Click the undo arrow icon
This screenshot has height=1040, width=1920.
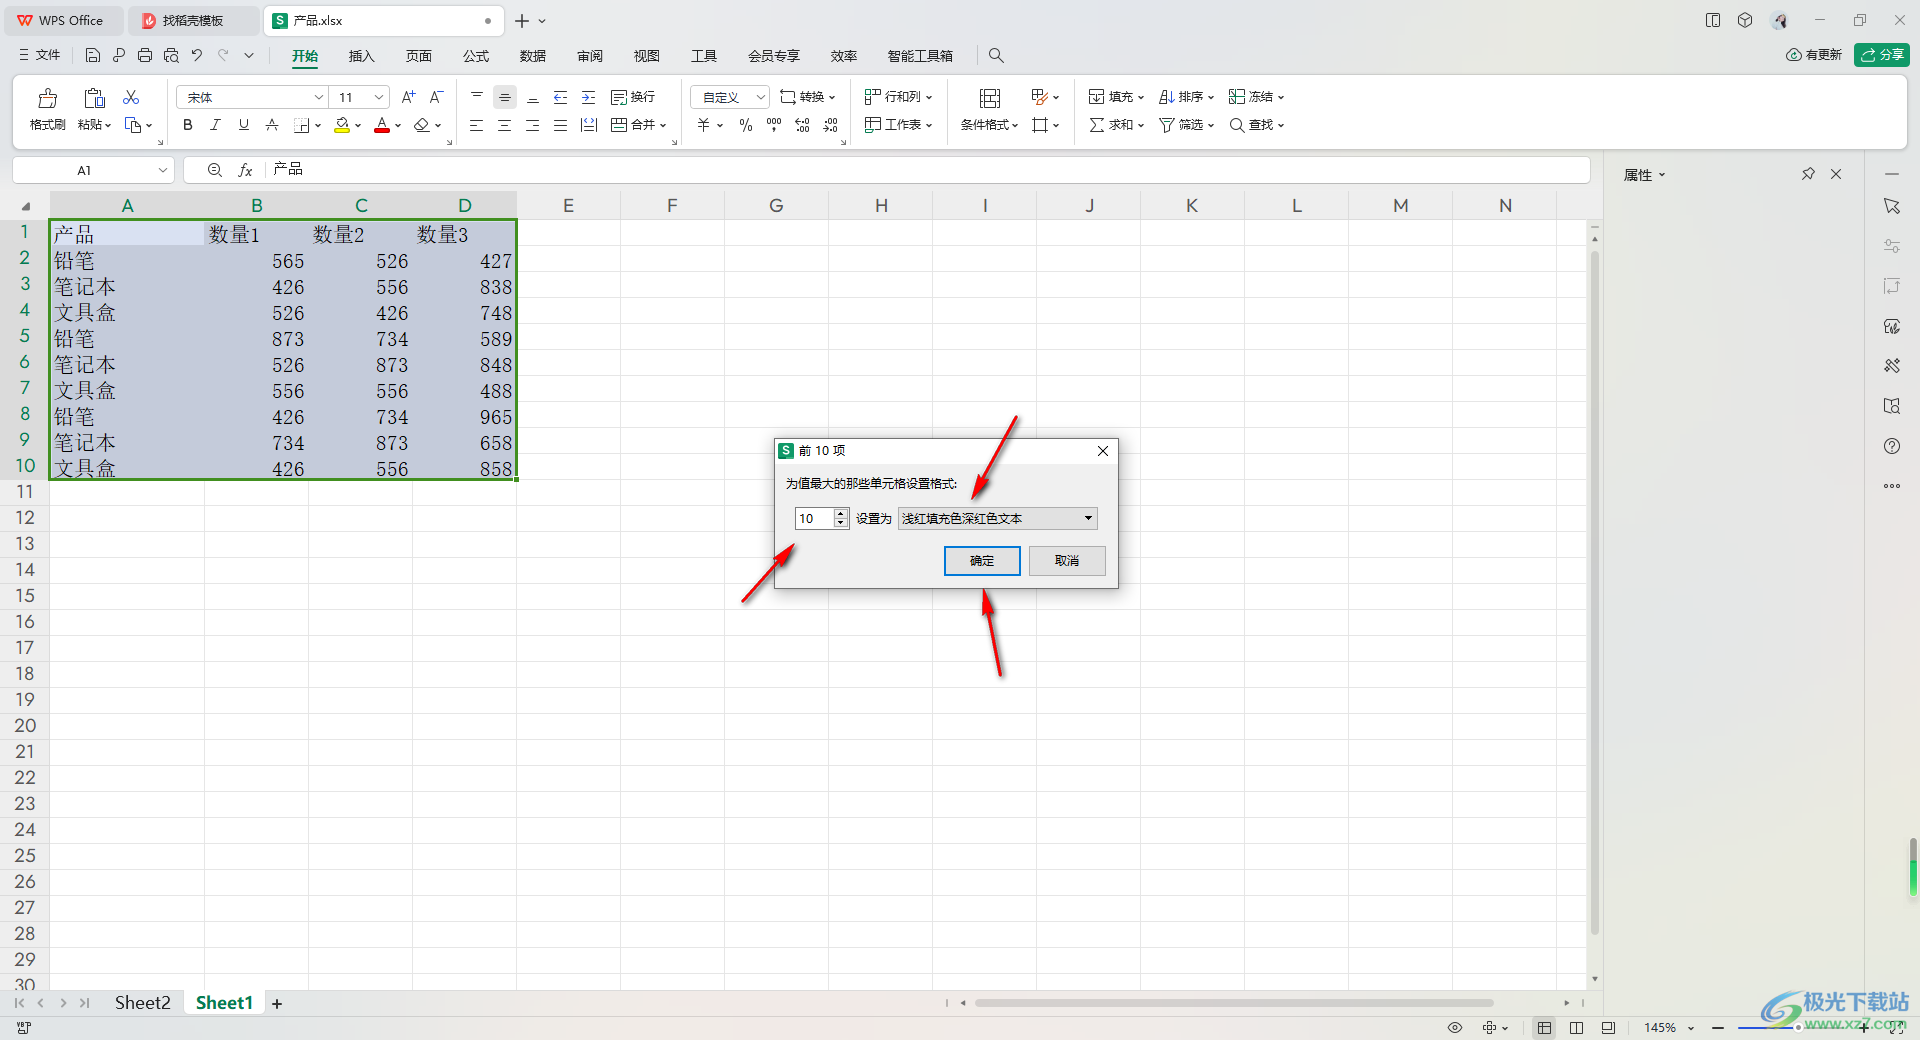tap(197, 56)
